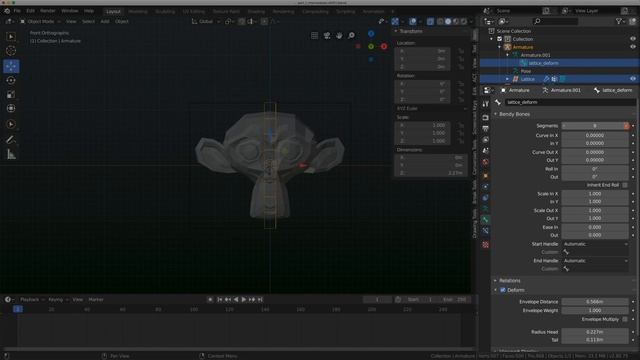Click the Play animation button
The image size is (640, 360).
244,300
